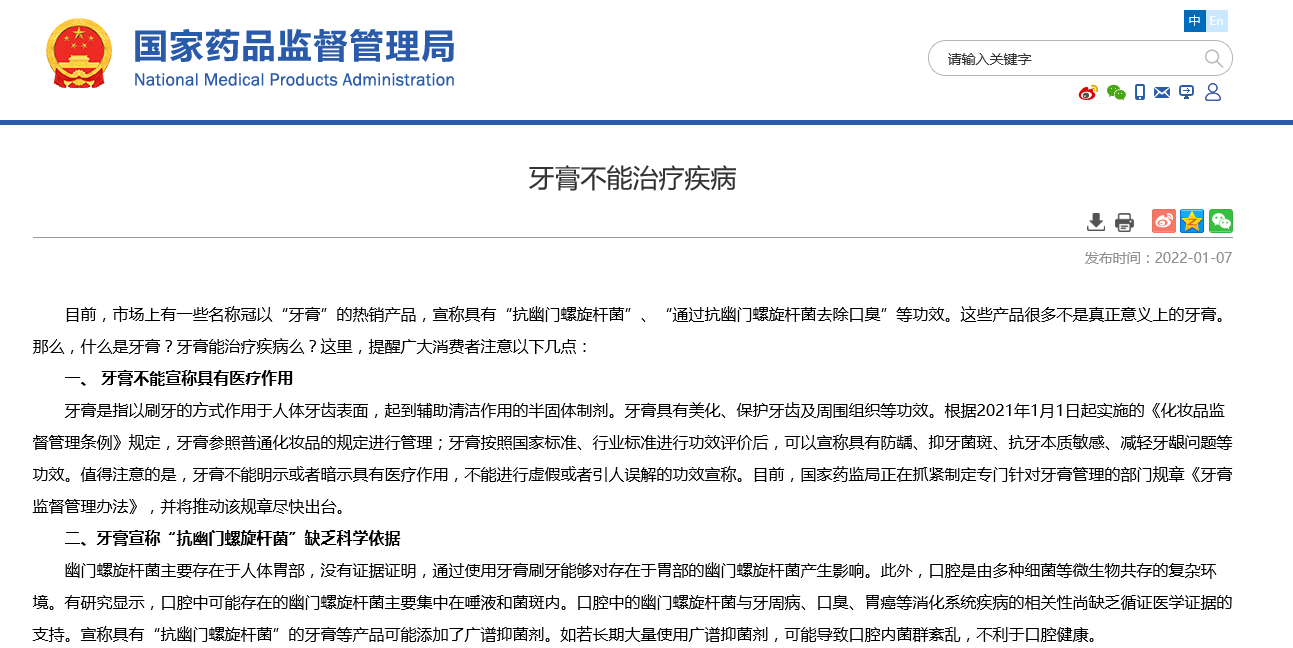This screenshot has height=648, width=1293.
Task: Click the mobile phone icon in the header
Action: point(1140,93)
